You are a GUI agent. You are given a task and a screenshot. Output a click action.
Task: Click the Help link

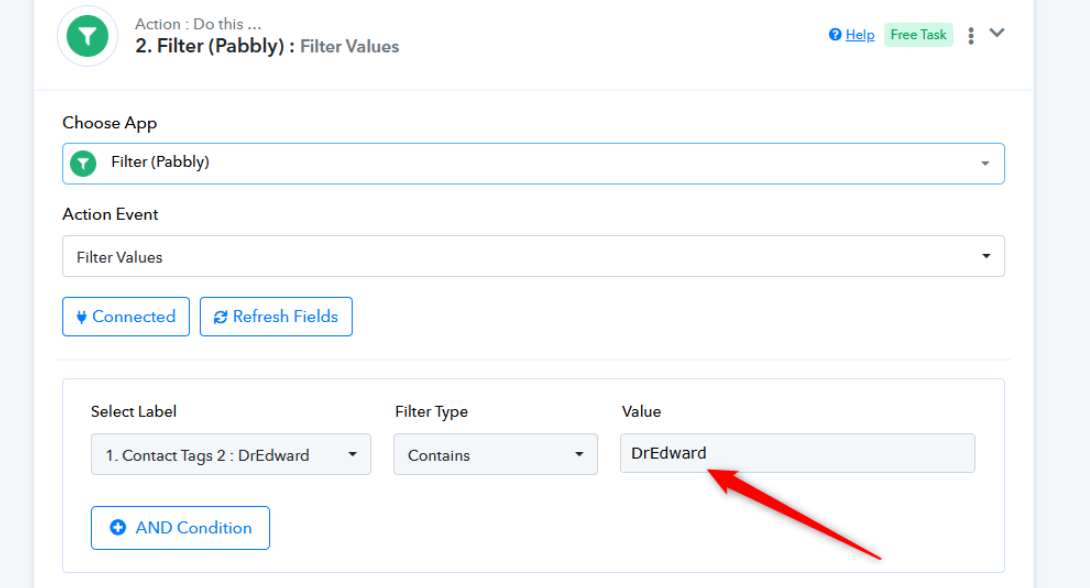click(860, 35)
